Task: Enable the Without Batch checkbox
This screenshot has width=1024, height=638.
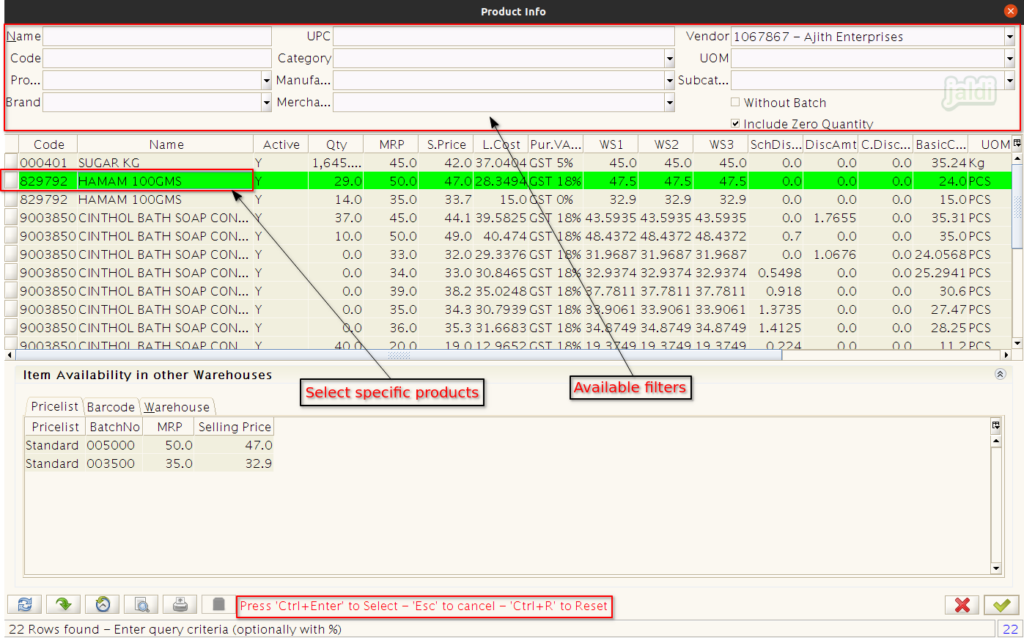Action: pyautogui.click(x=735, y=102)
